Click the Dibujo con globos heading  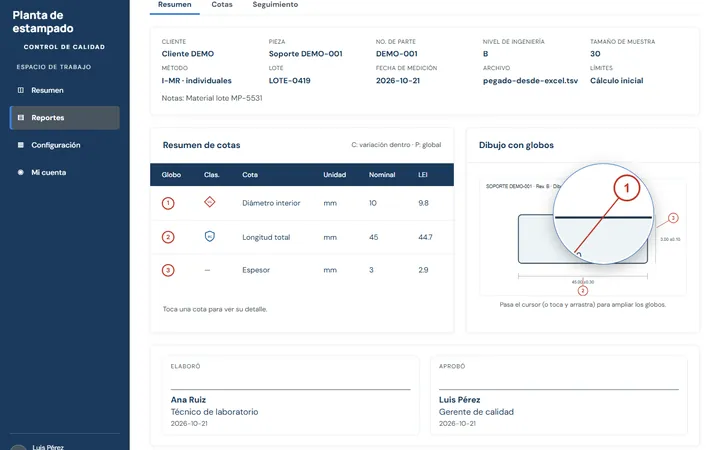click(x=516, y=145)
